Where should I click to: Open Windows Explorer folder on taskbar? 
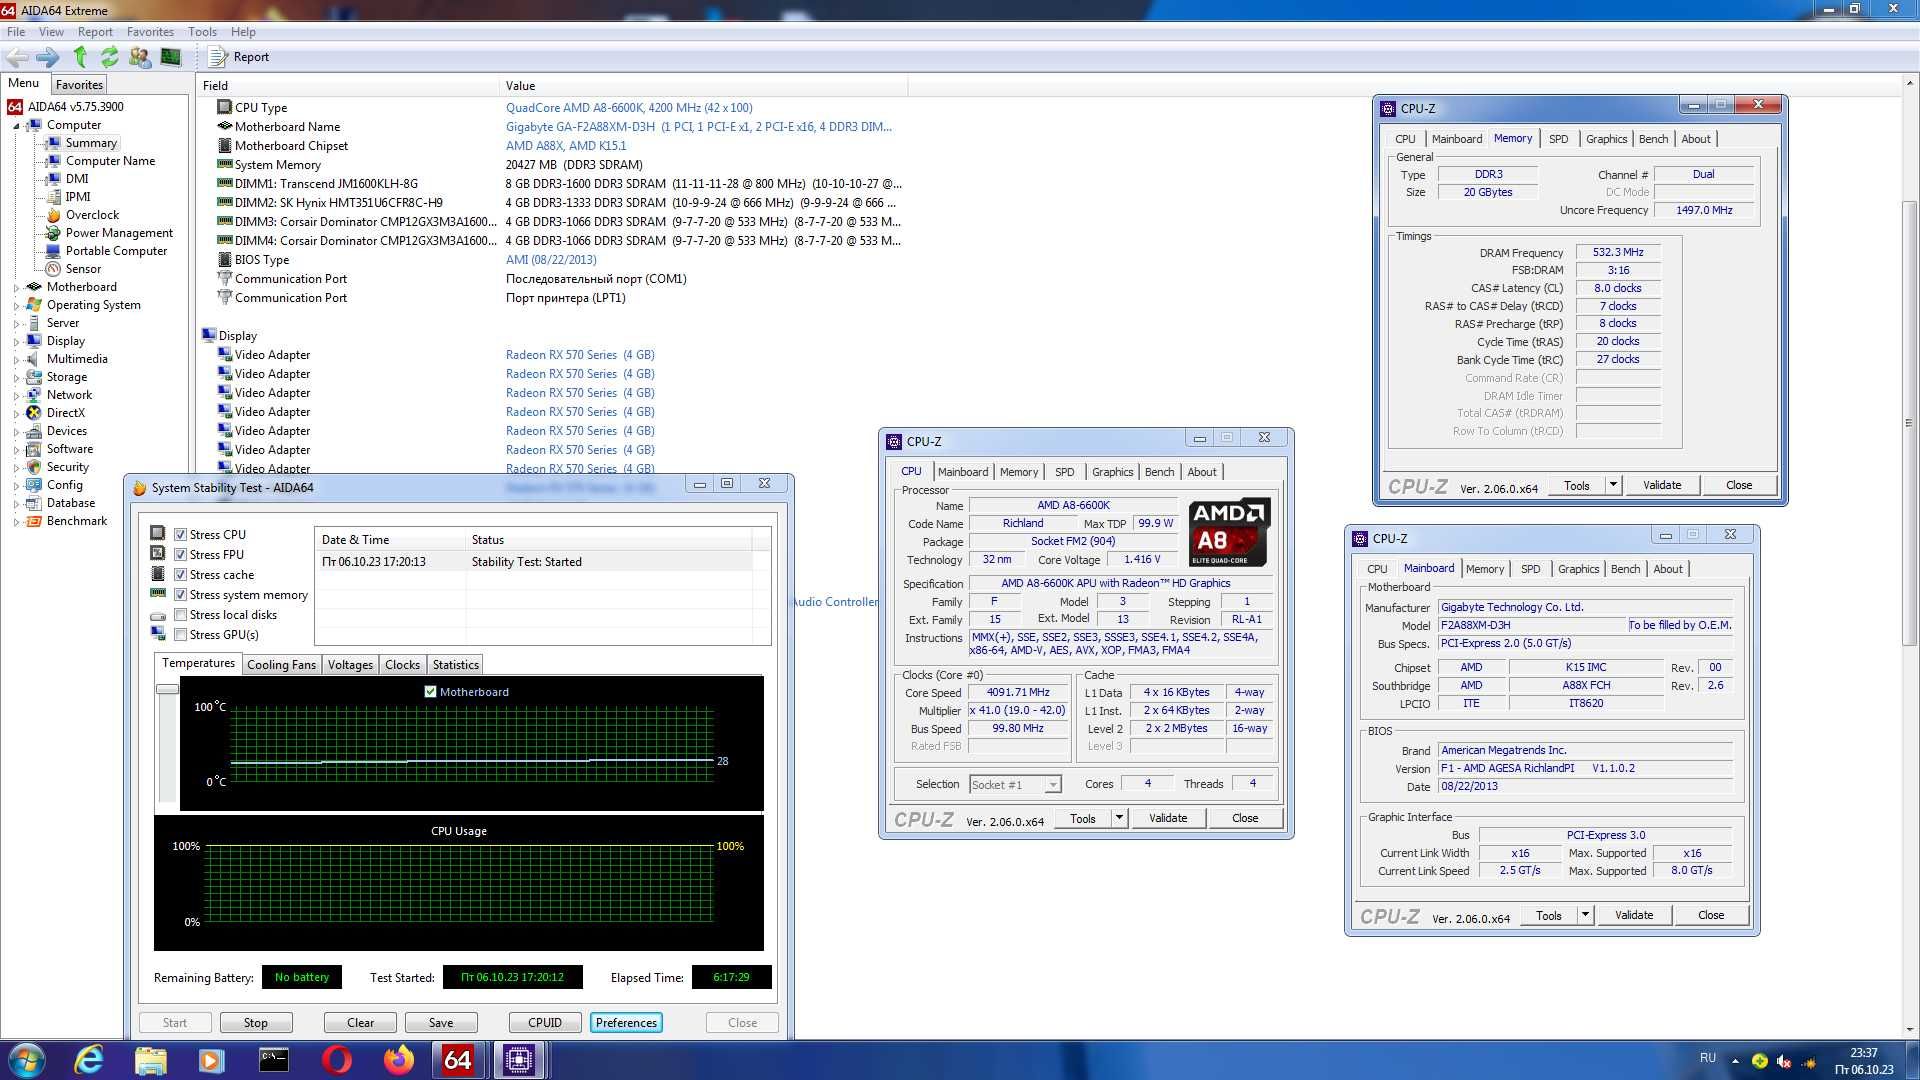150,1060
